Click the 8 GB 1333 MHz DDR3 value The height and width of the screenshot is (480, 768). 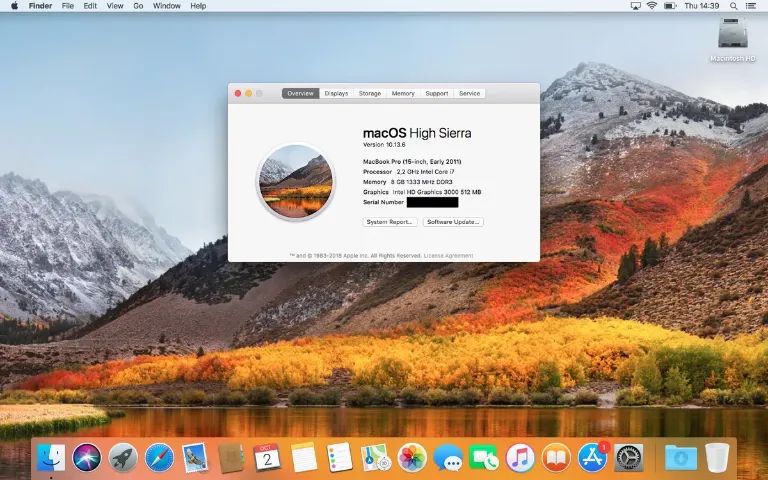pyautogui.click(x=422, y=182)
